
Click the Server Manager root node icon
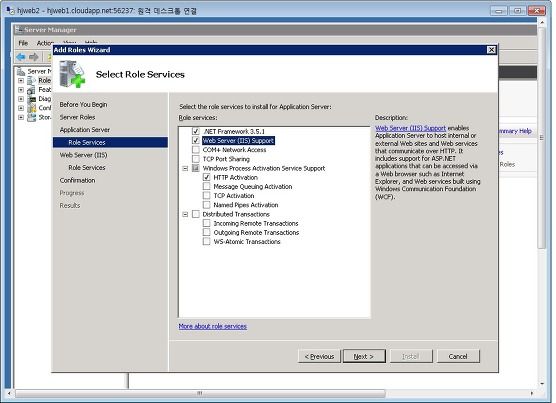[21, 71]
